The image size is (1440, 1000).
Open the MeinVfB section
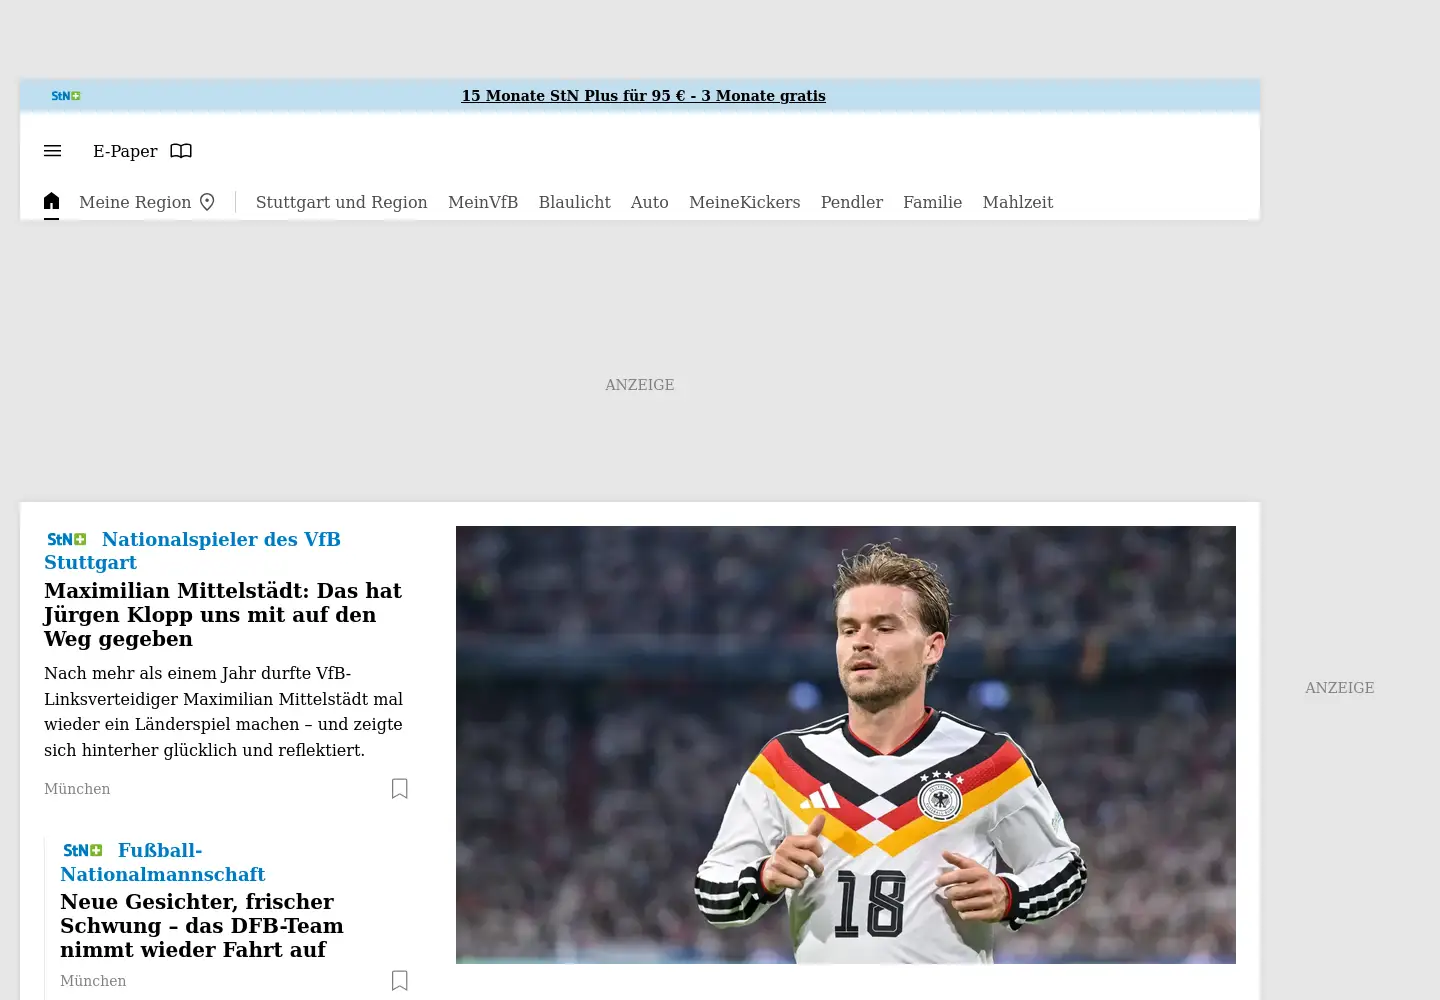click(483, 202)
